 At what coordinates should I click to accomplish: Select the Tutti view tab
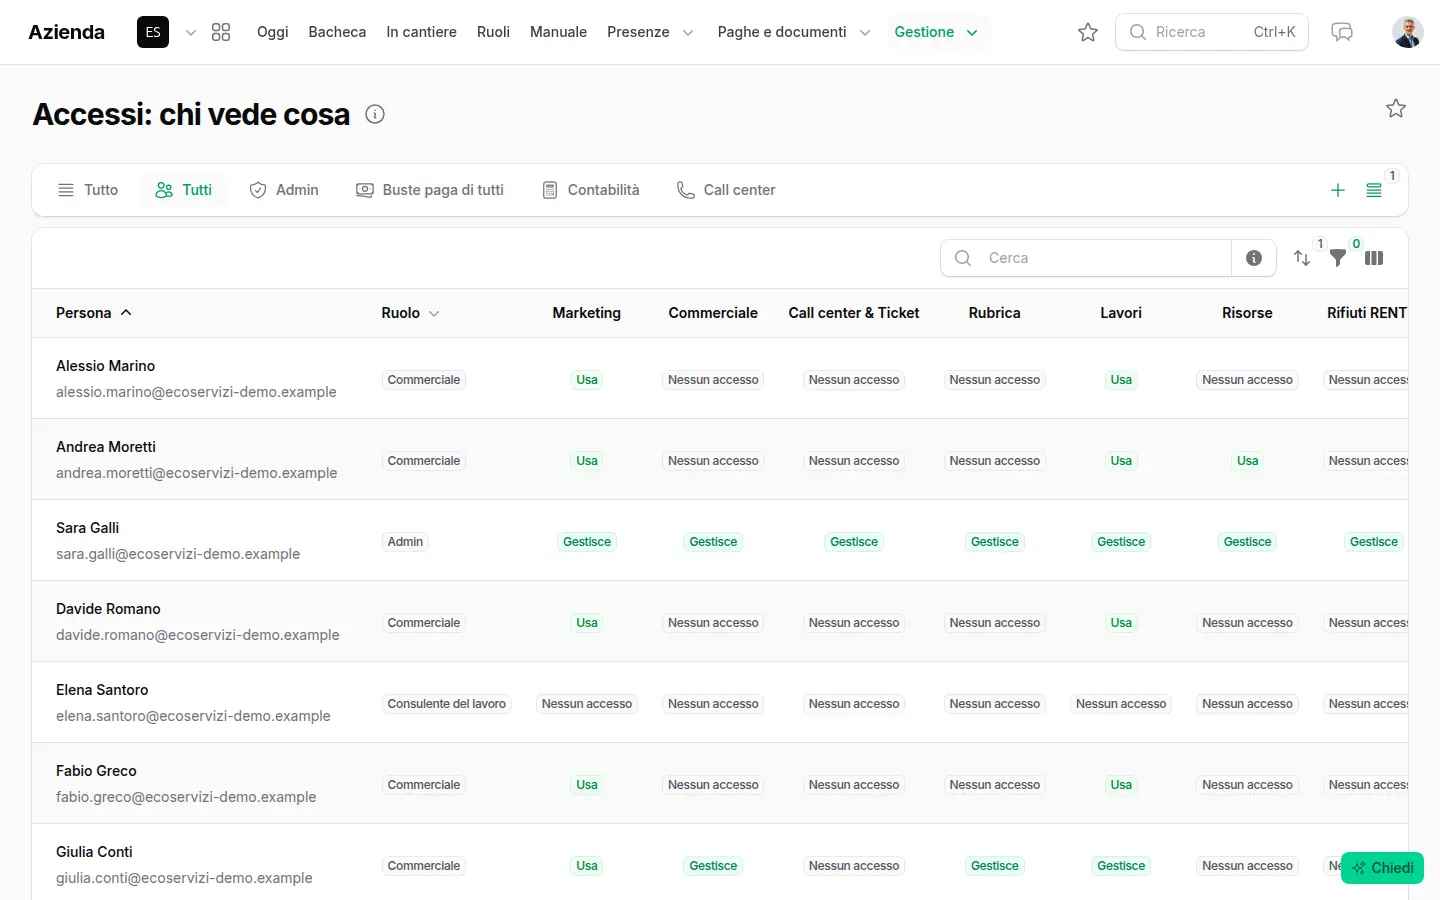pos(184,190)
